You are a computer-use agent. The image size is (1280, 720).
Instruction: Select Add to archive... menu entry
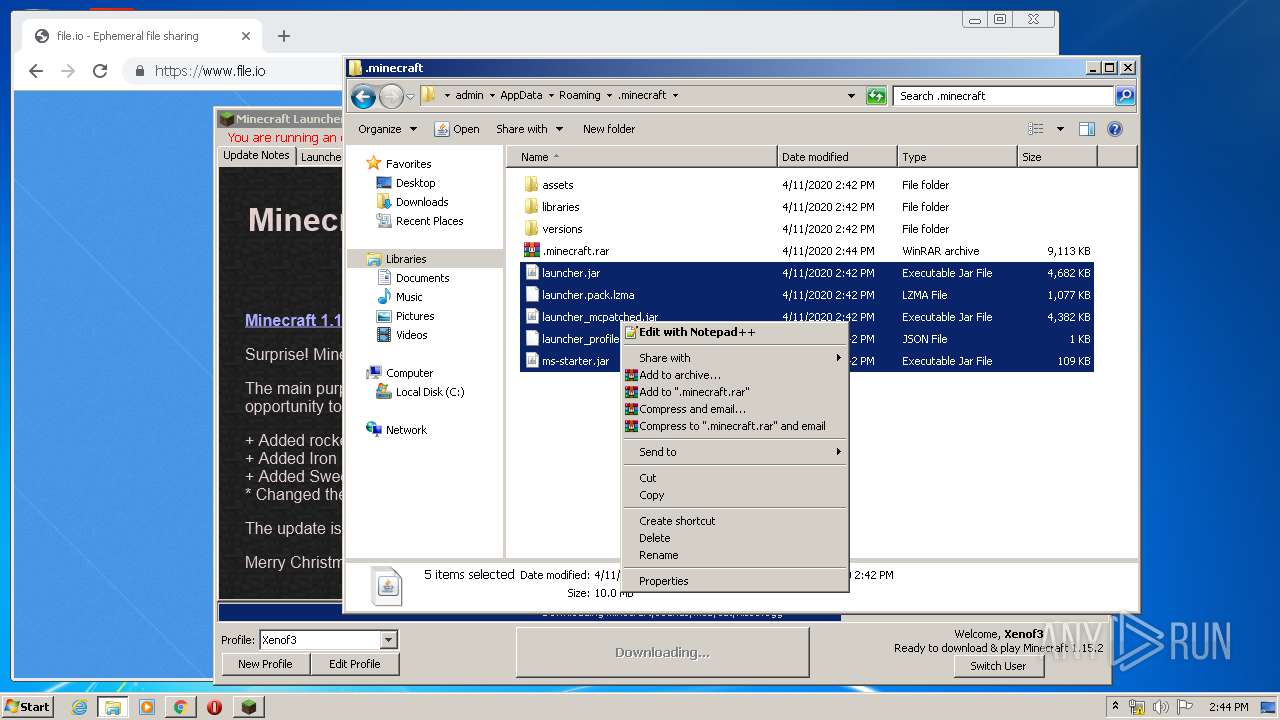point(734,375)
